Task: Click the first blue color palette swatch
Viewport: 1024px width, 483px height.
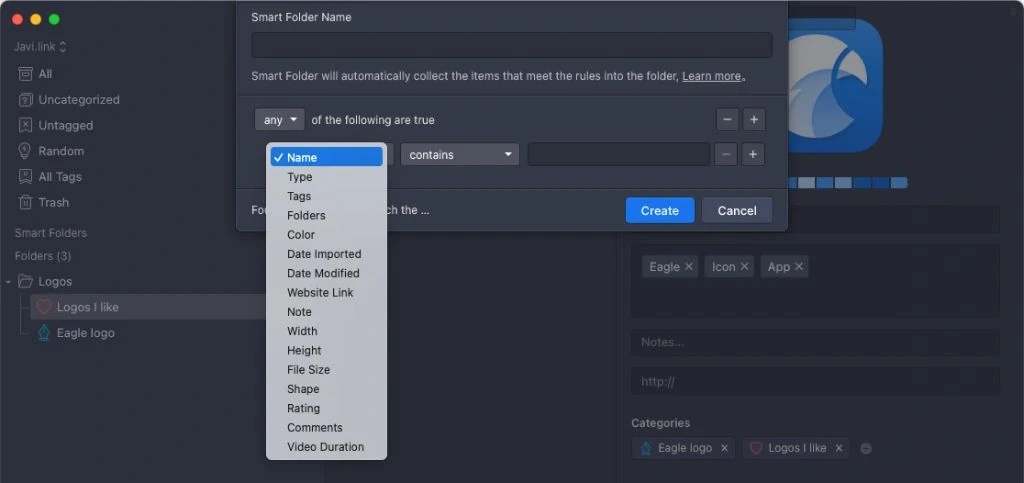Action: 795,183
